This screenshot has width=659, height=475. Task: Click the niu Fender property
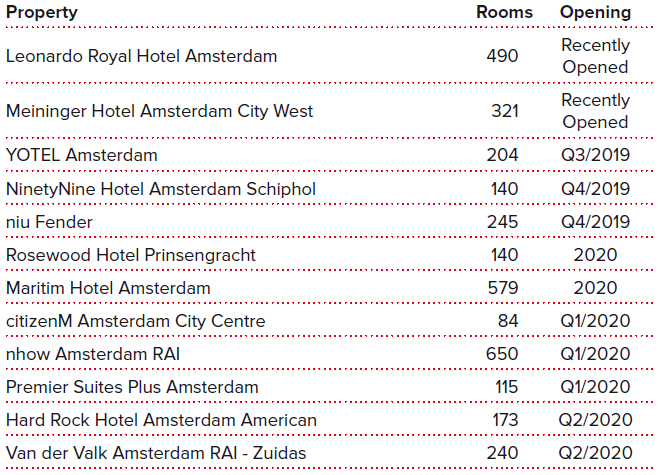[49, 222]
